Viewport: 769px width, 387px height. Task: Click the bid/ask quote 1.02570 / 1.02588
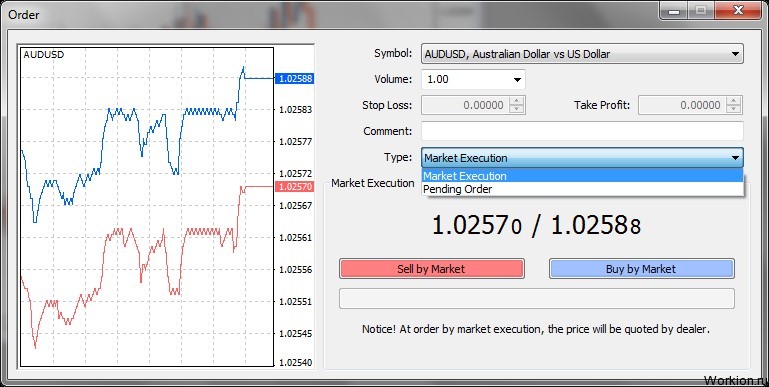(537, 226)
